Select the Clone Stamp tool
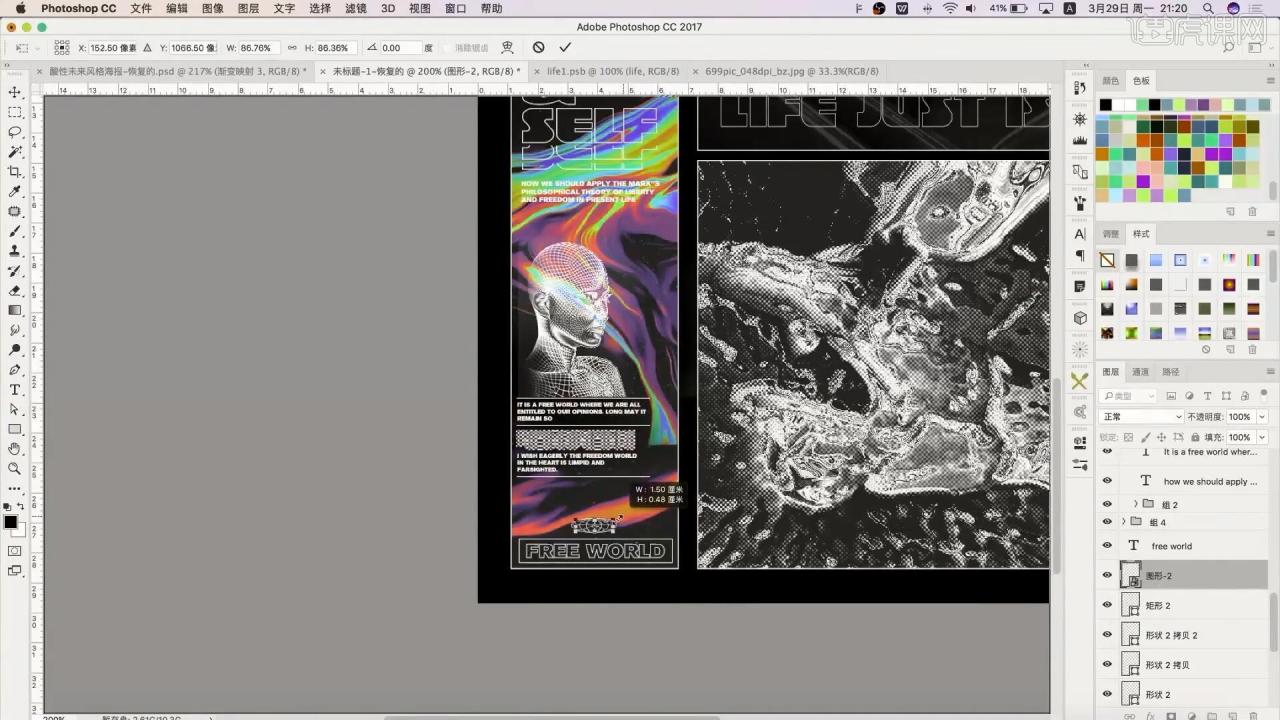 click(15, 251)
